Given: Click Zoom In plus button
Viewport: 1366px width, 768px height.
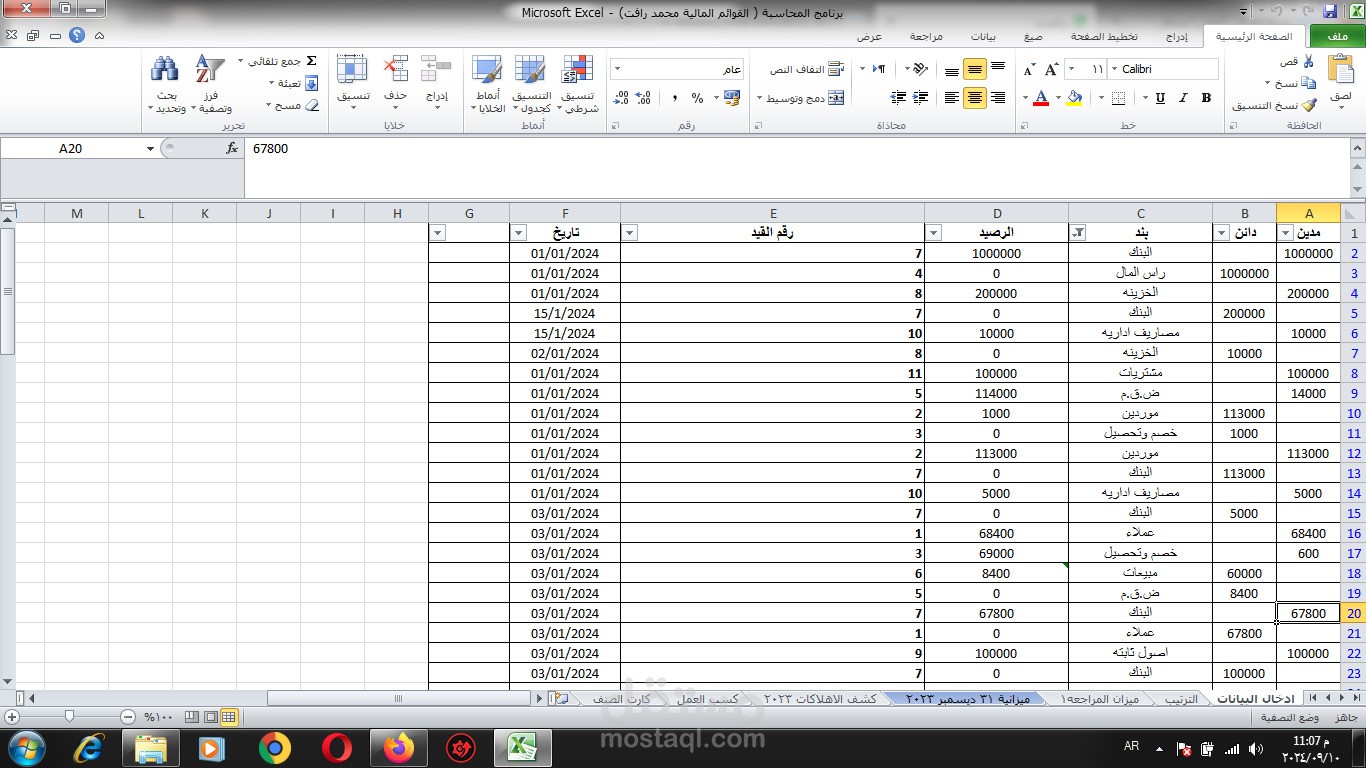Looking at the screenshot, I should click(12, 717).
